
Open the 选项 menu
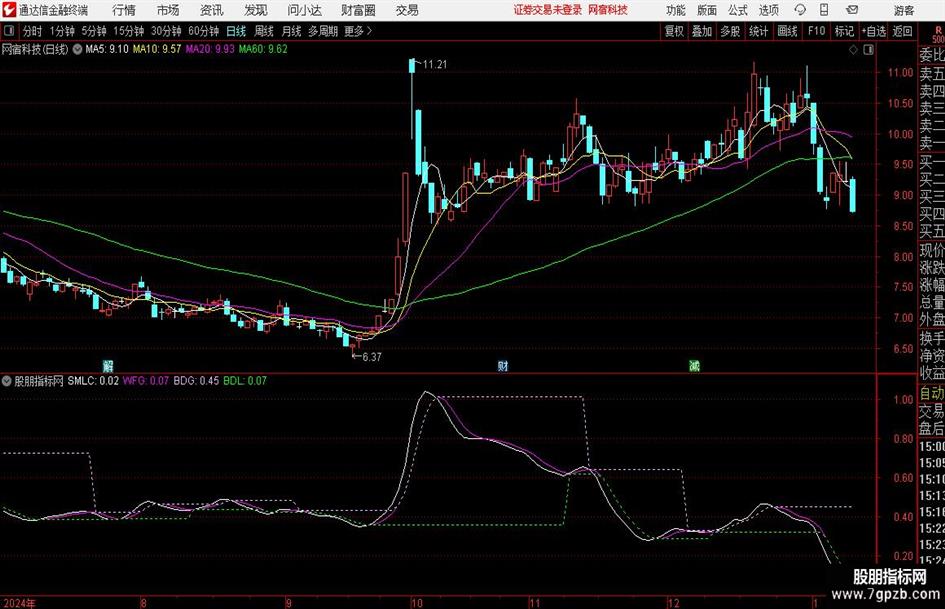768,10
